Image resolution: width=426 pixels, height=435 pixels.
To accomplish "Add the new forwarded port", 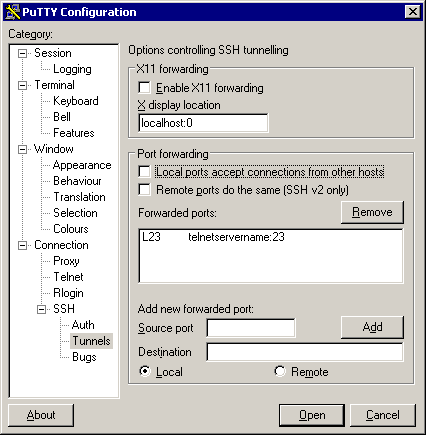I will (372, 327).
